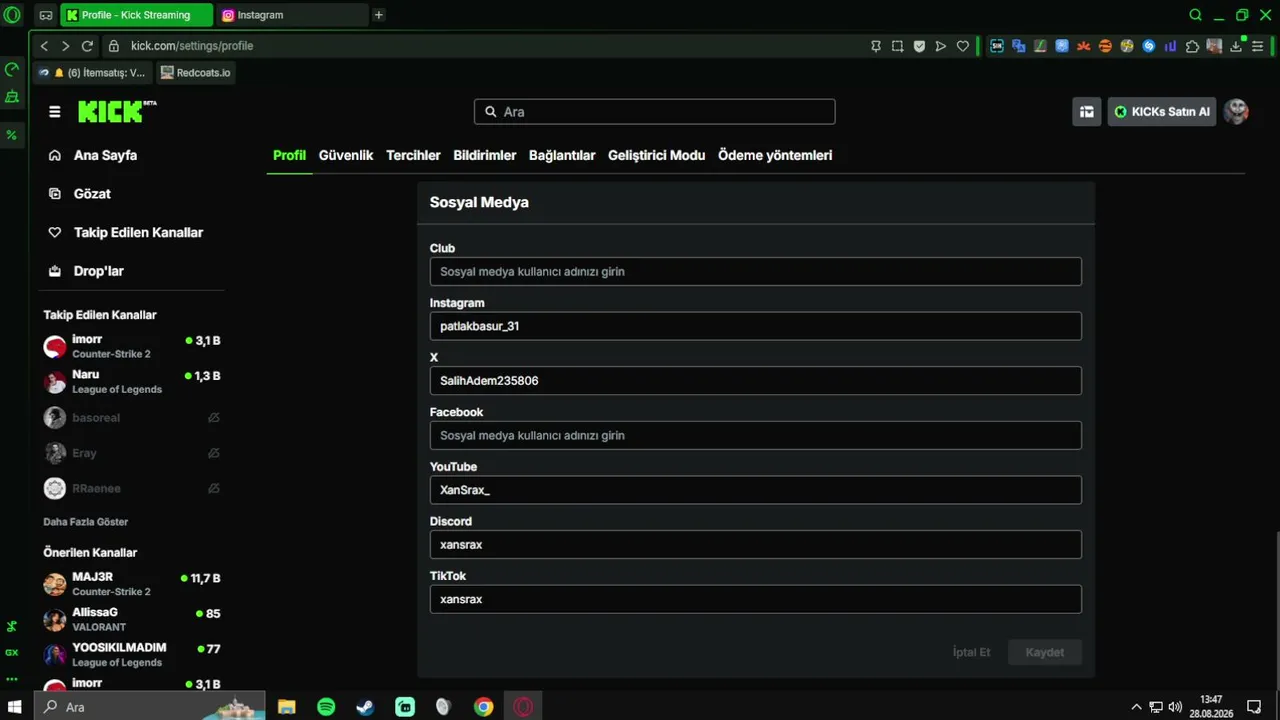1280x720 pixels.
Task: Pin the address bar pin icon
Action: tap(876, 46)
